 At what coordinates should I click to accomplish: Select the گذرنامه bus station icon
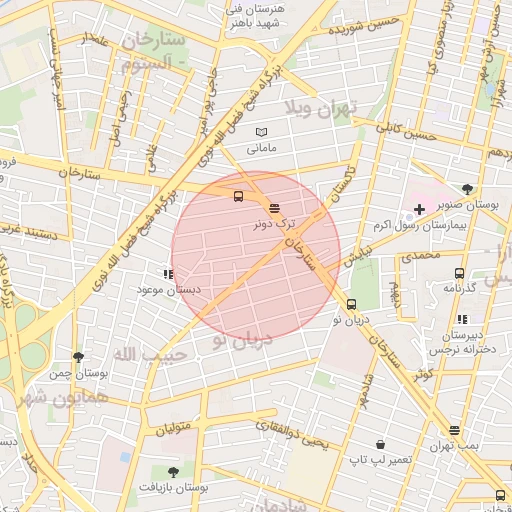click(459, 274)
